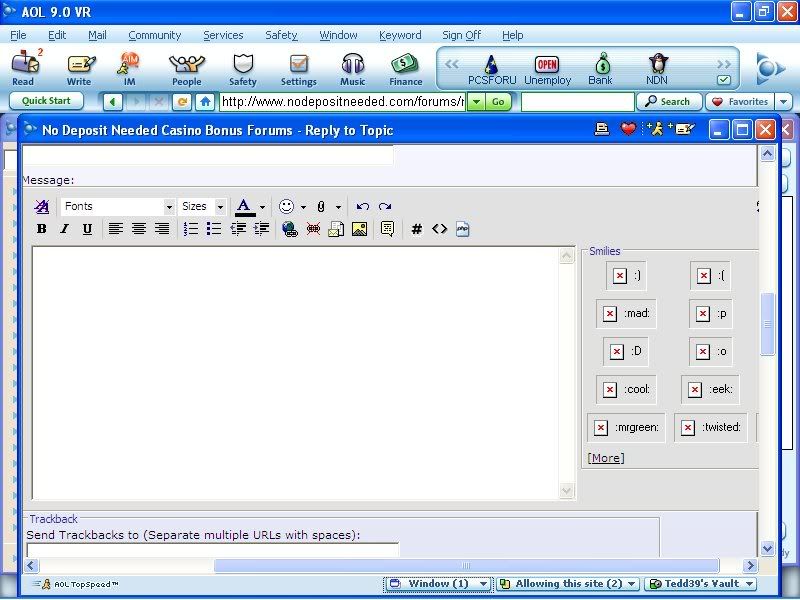Align text right in editor
Viewport: 800px width, 600px height.
(162, 229)
